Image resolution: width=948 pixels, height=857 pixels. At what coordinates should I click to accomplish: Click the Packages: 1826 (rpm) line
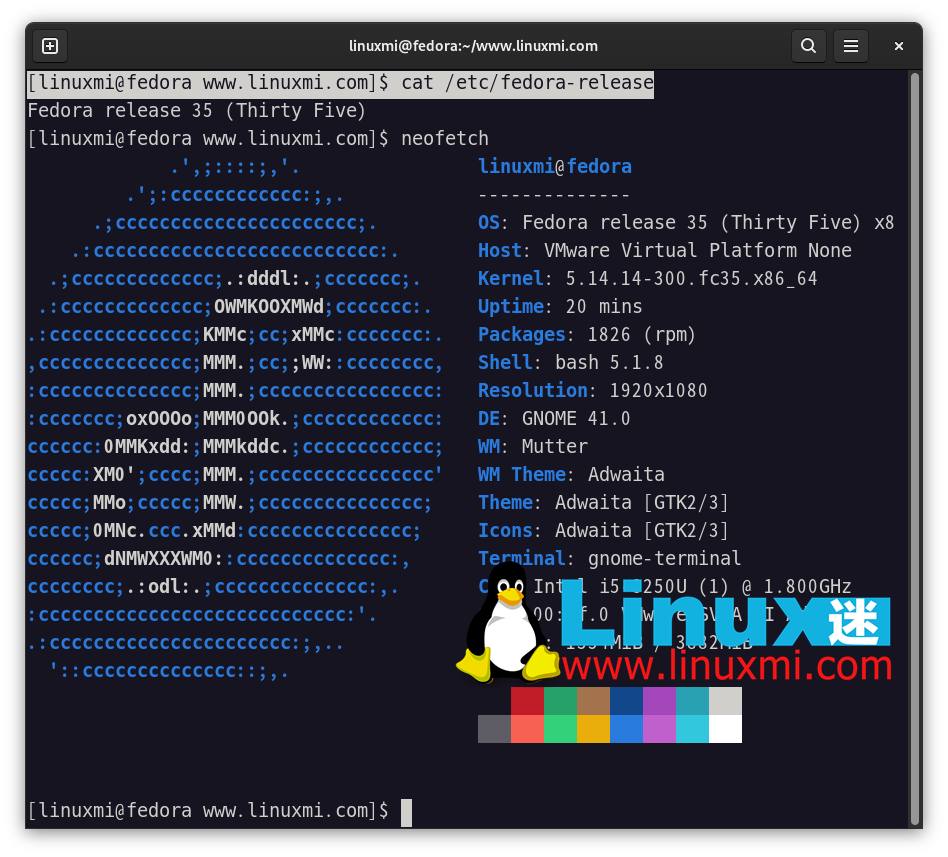[587, 334]
